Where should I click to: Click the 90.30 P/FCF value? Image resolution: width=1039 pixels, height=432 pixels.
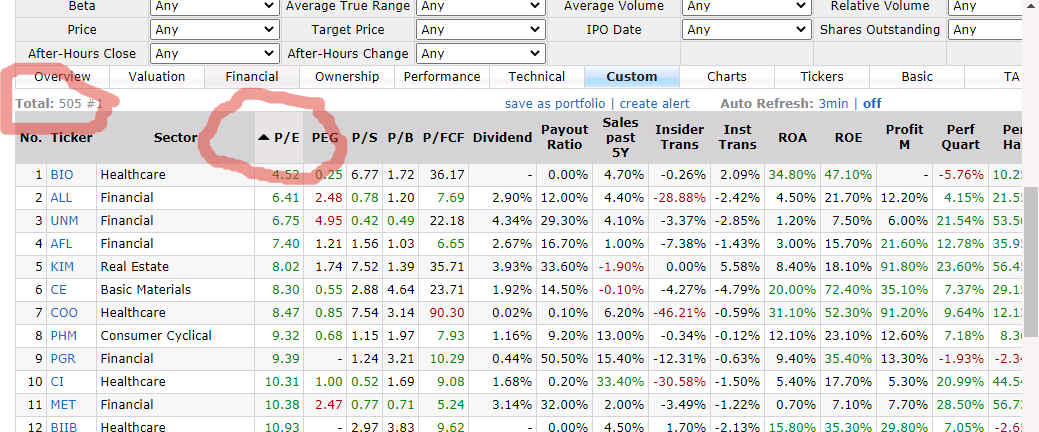447,313
